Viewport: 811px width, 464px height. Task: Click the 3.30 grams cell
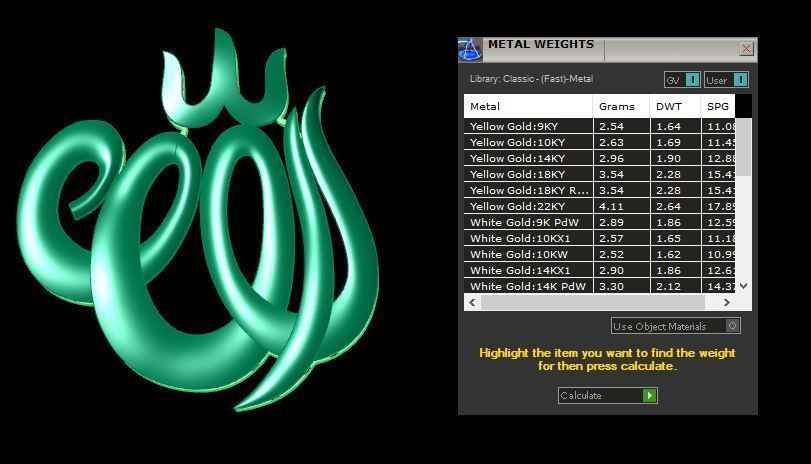(622, 286)
